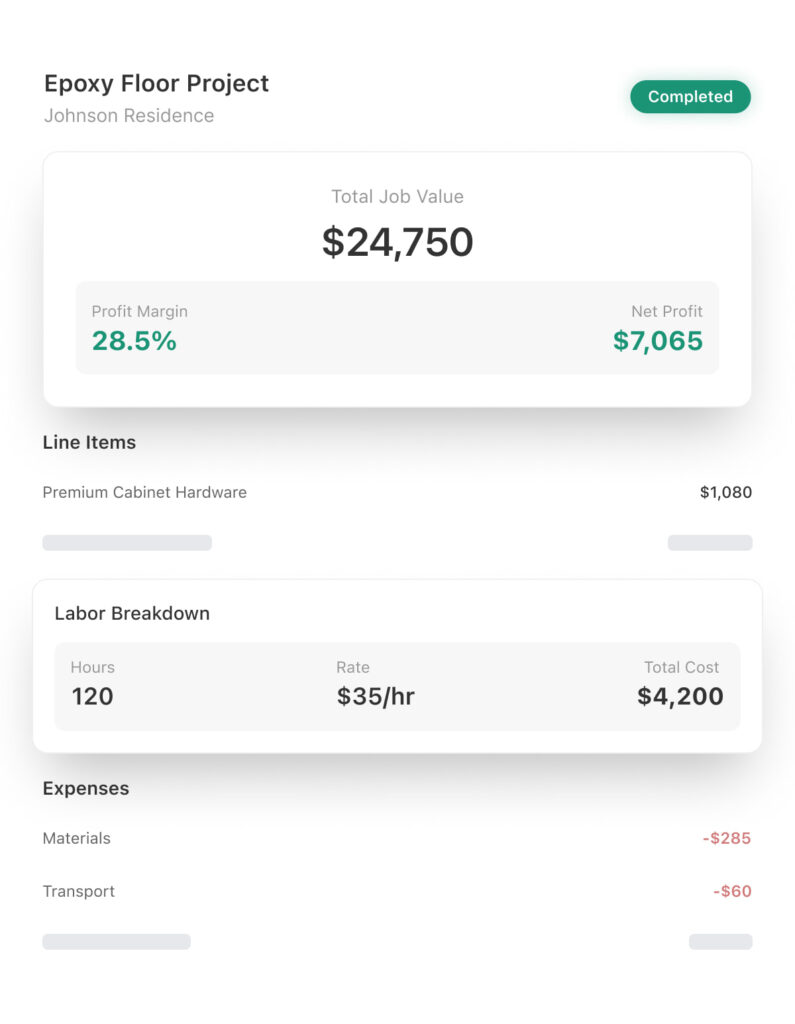The image size is (795, 1024).
Task: Click the 120 hours value
Action: click(92, 696)
